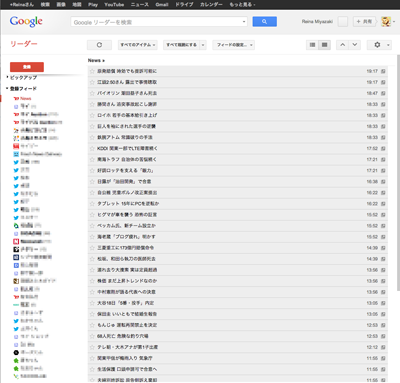Open カレンダー in the top bar

point(211,5)
